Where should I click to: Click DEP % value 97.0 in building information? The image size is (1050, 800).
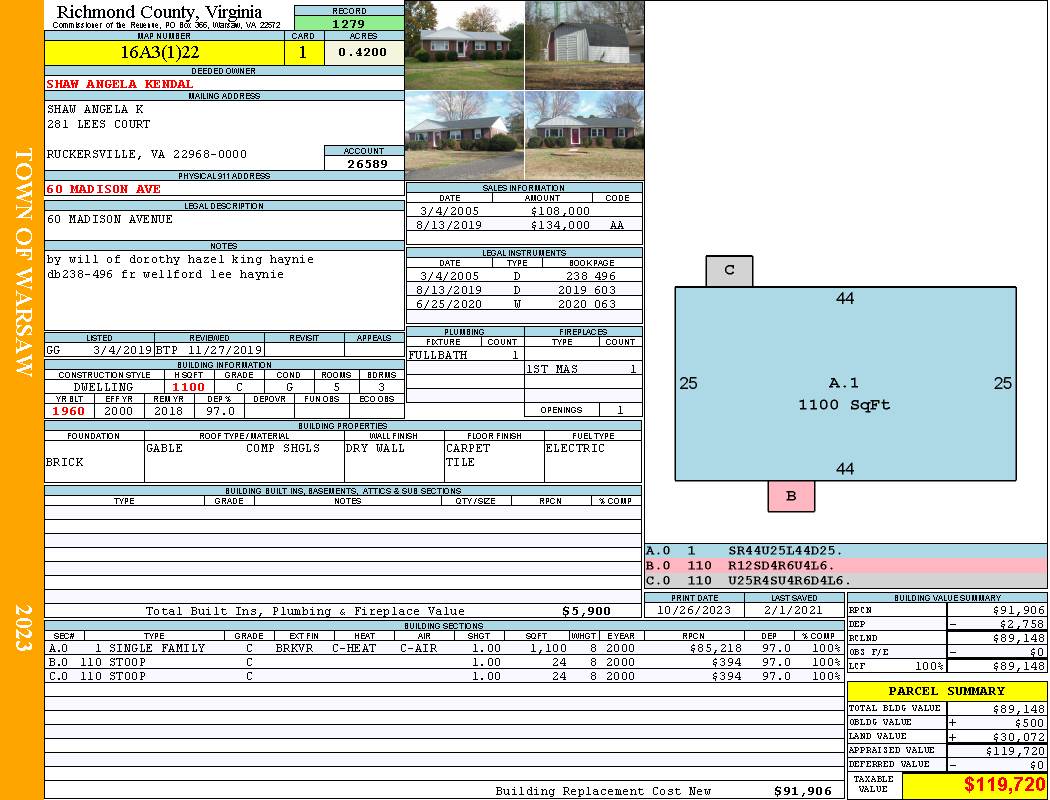(x=220, y=411)
